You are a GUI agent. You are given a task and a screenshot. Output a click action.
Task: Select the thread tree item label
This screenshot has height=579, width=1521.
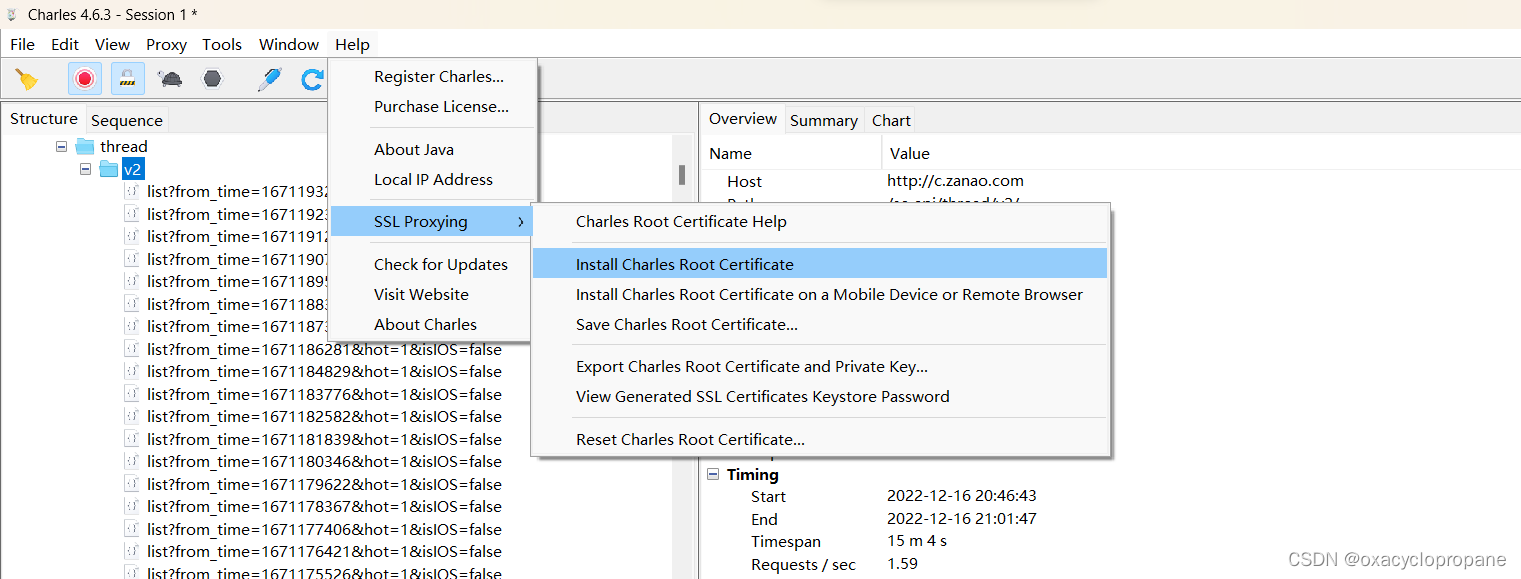coord(124,147)
